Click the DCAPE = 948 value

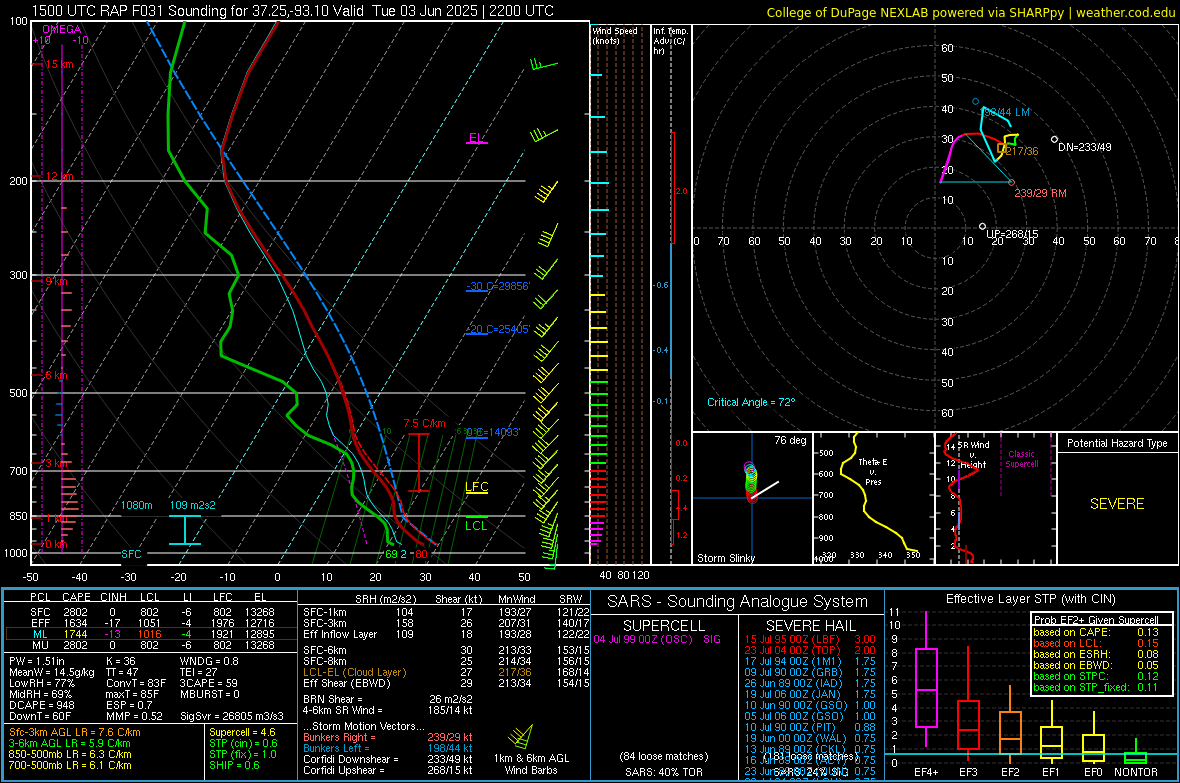[41, 705]
